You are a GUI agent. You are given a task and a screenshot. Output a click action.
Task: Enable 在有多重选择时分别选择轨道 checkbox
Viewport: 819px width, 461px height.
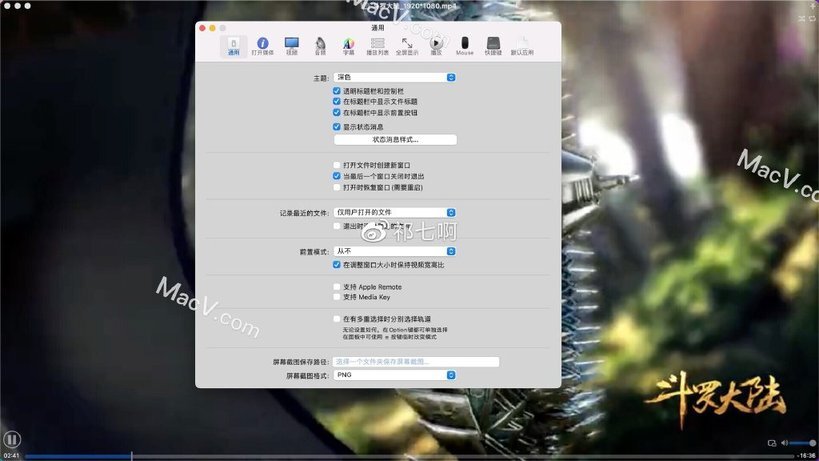[x=336, y=318]
